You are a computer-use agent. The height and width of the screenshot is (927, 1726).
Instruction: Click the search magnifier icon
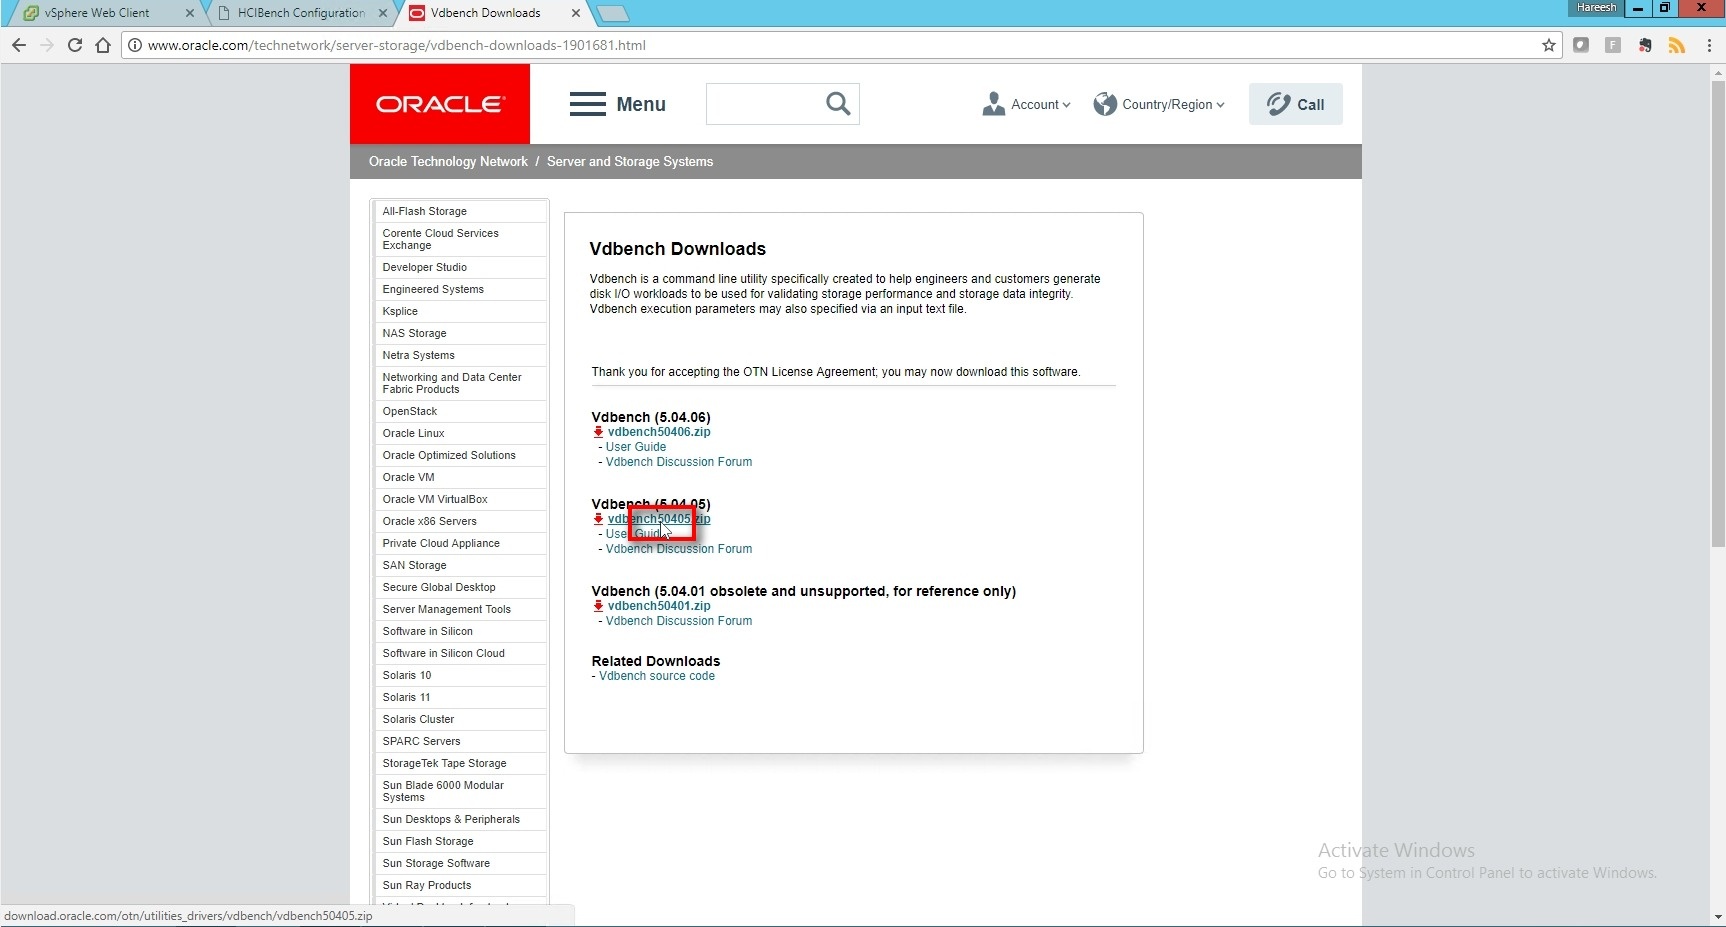point(838,104)
